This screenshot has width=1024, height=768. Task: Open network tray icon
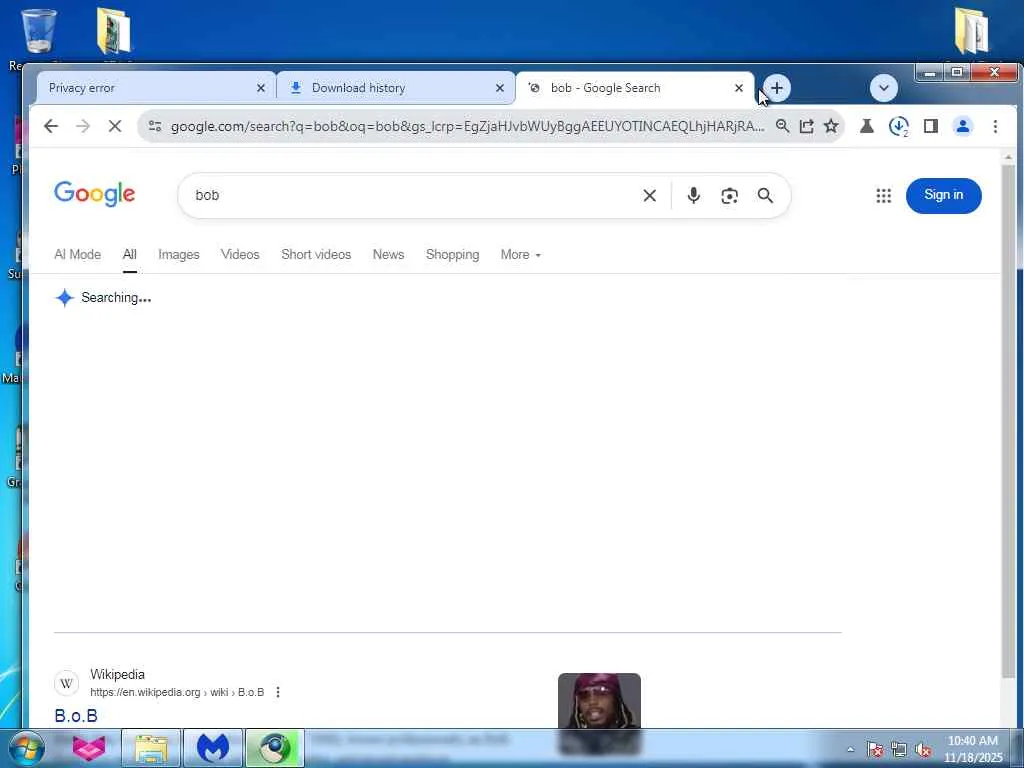point(899,750)
